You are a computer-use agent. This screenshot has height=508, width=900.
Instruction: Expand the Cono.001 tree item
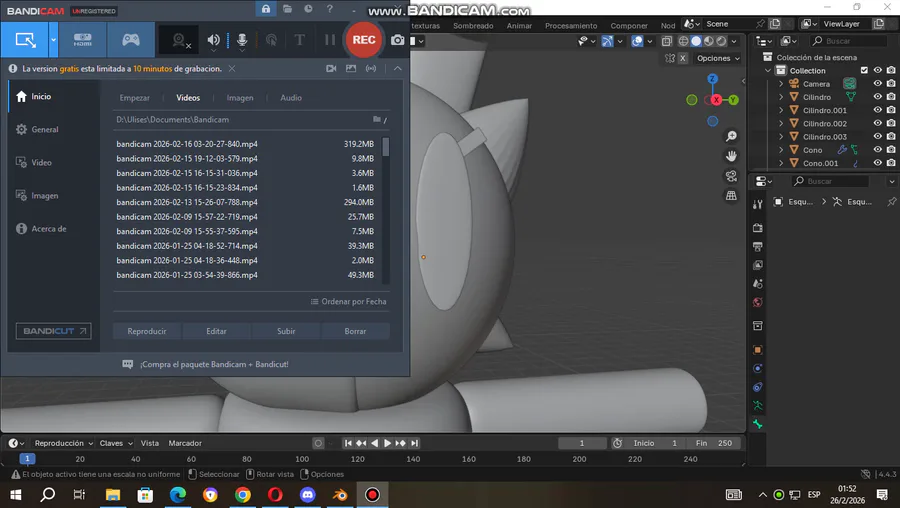point(781,163)
